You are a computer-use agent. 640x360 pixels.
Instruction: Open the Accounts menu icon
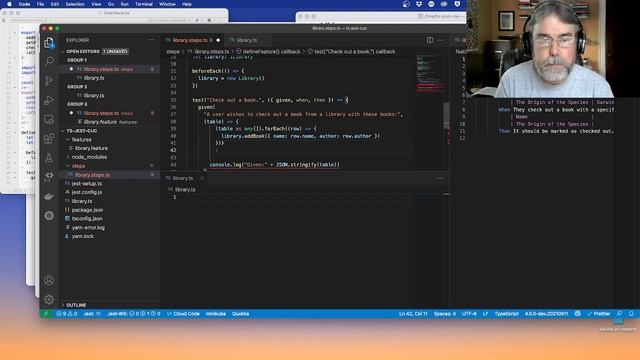coord(49,280)
